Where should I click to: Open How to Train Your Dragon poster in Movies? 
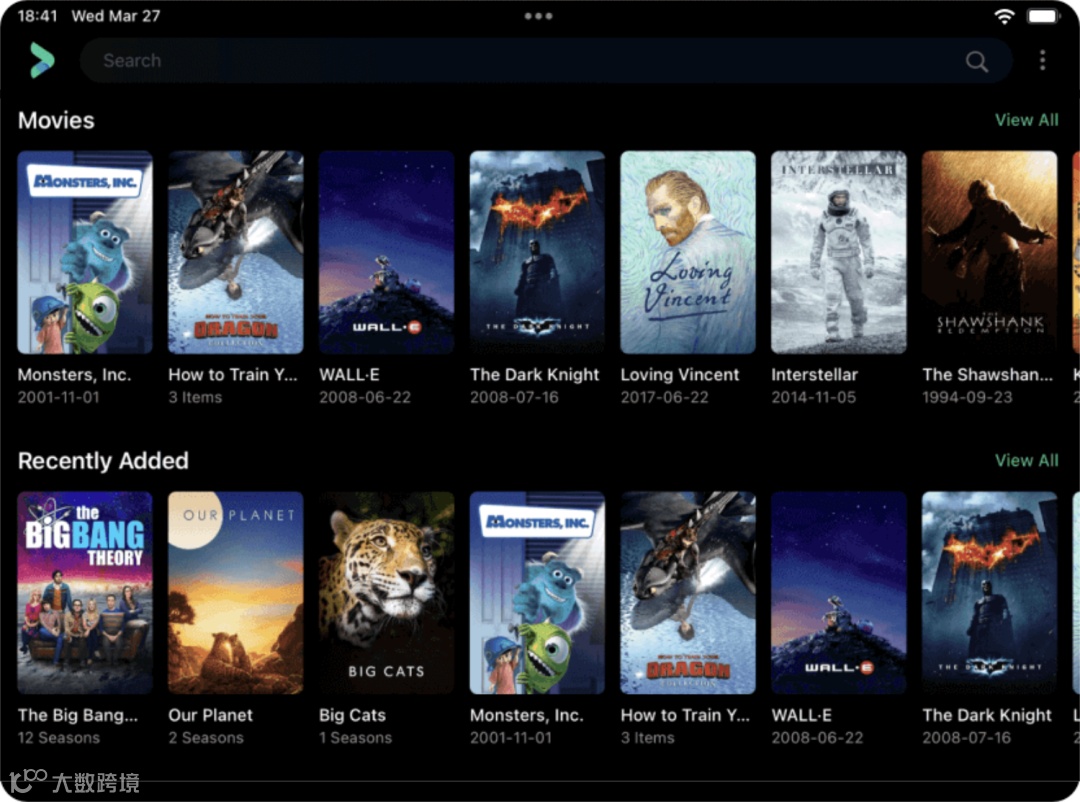pyautogui.click(x=236, y=252)
